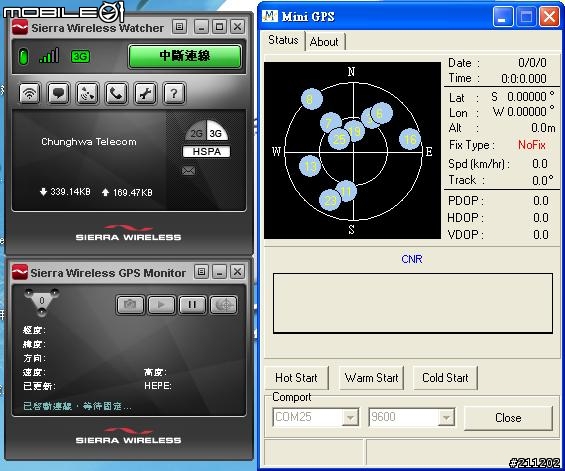This screenshot has width=565, height=471.
Task: Pause GPS tracking with the pause button
Action: 192,305
